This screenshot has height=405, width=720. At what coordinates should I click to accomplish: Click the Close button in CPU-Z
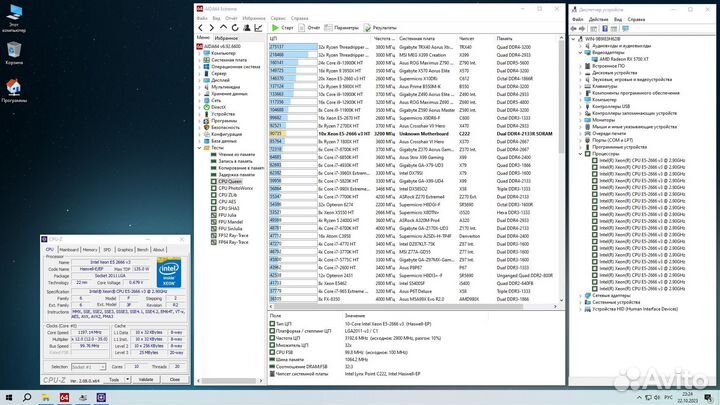(x=174, y=380)
